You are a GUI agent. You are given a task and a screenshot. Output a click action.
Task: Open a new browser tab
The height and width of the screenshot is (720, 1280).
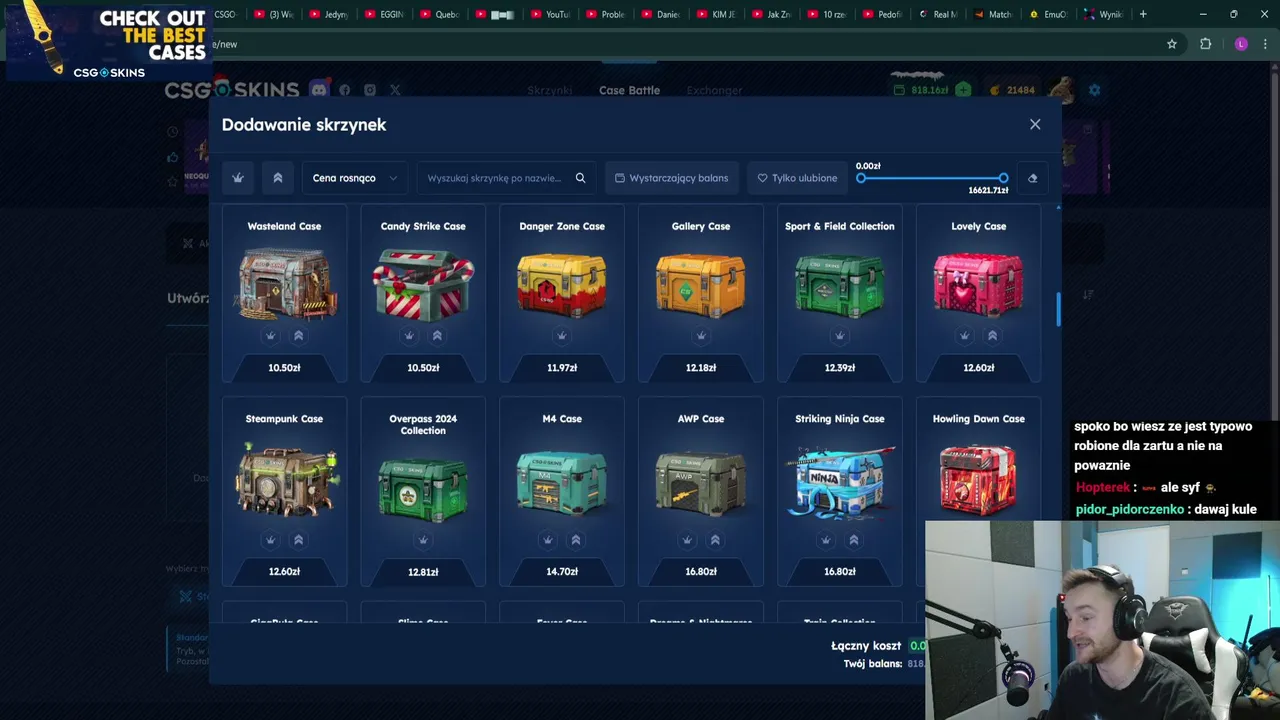(1143, 14)
